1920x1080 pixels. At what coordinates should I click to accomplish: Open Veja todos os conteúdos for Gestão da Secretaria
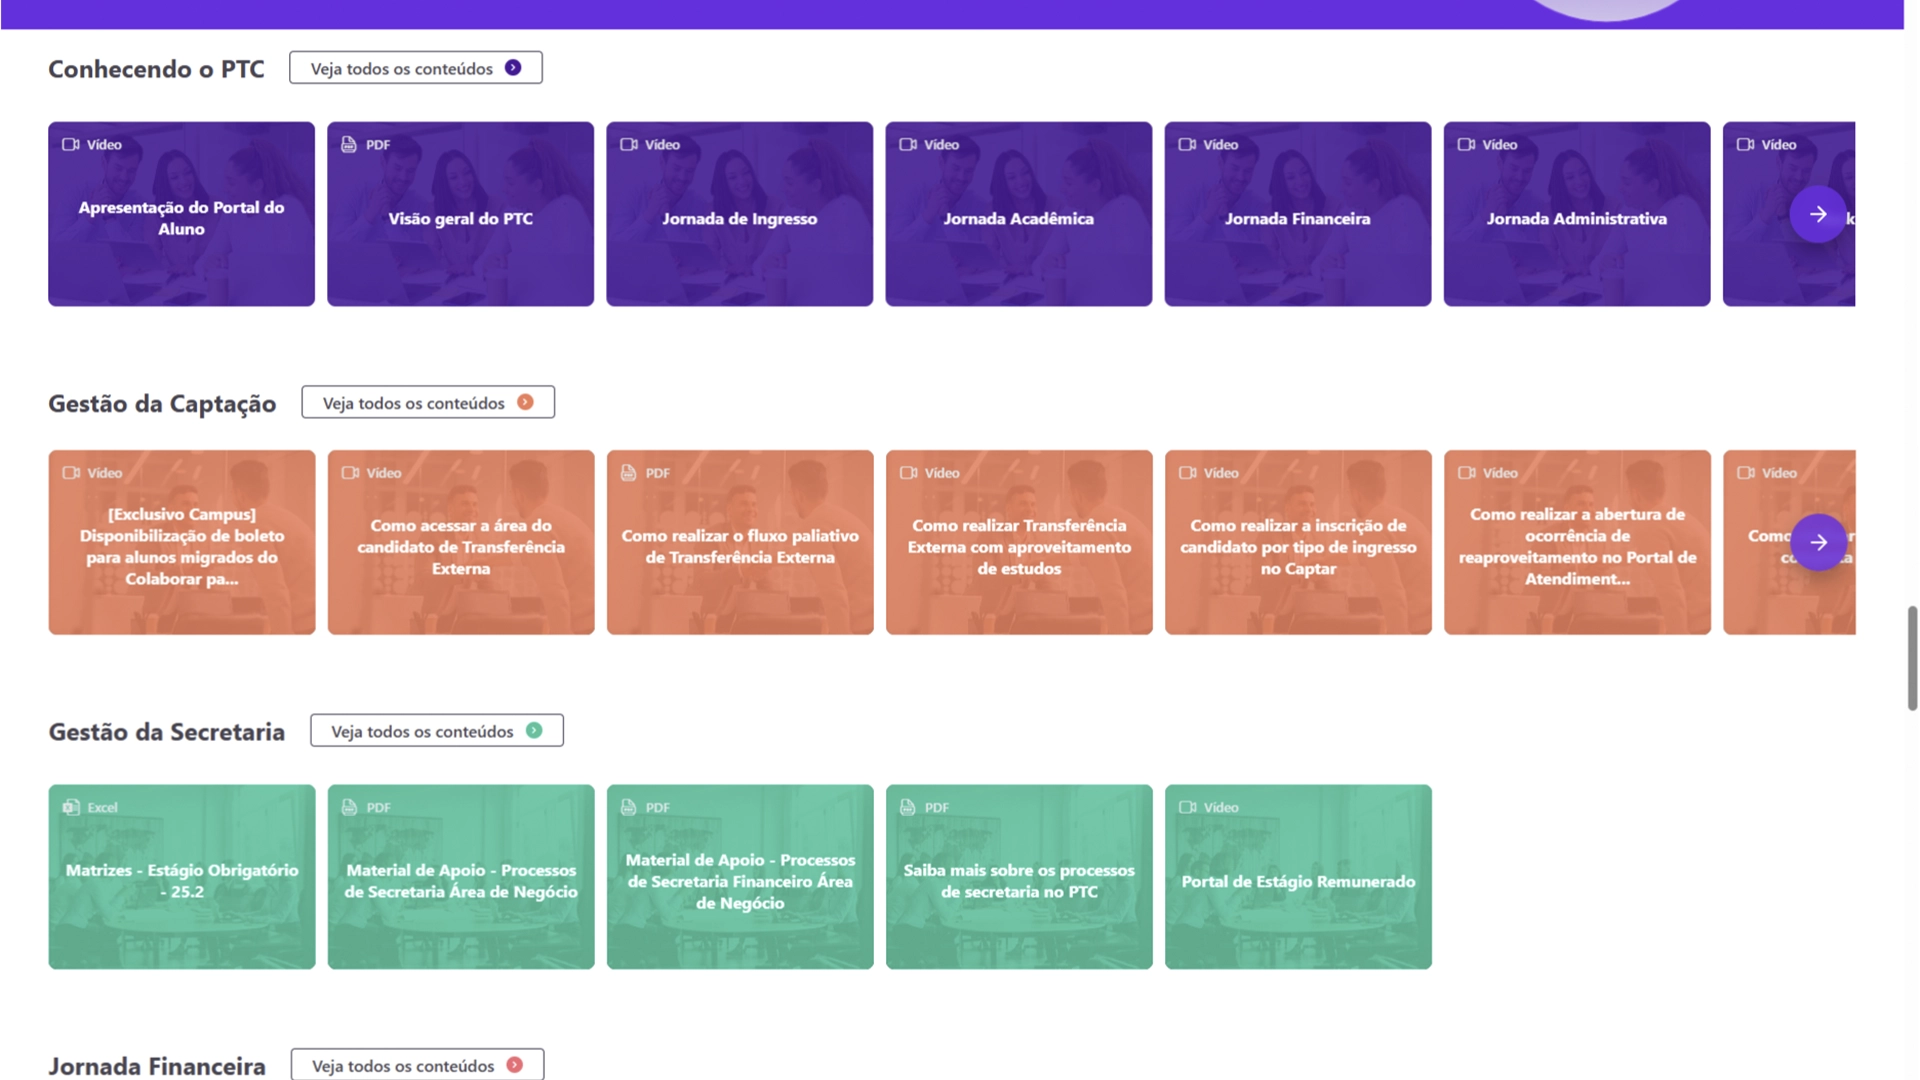tap(437, 731)
